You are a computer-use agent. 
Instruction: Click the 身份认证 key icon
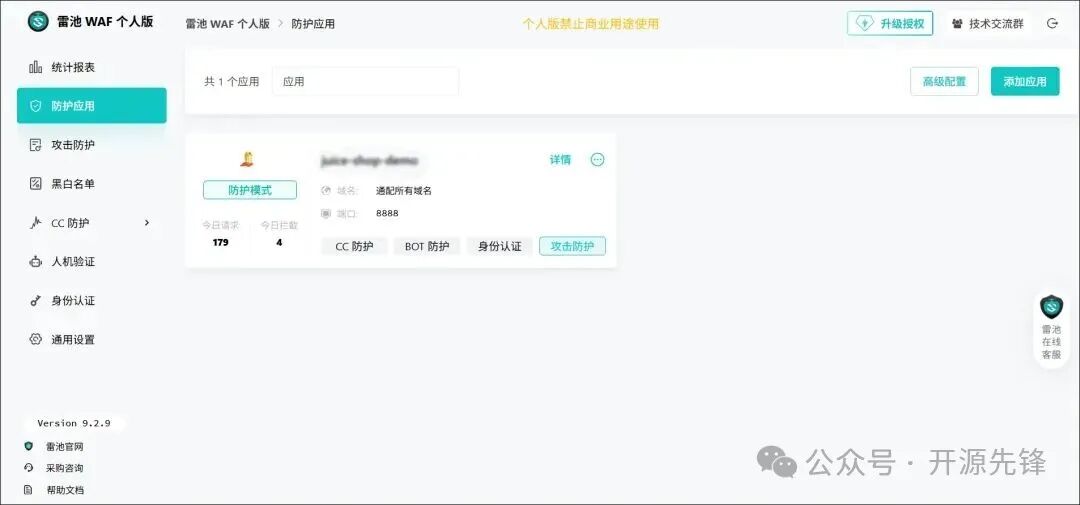click(x=35, y=301)
